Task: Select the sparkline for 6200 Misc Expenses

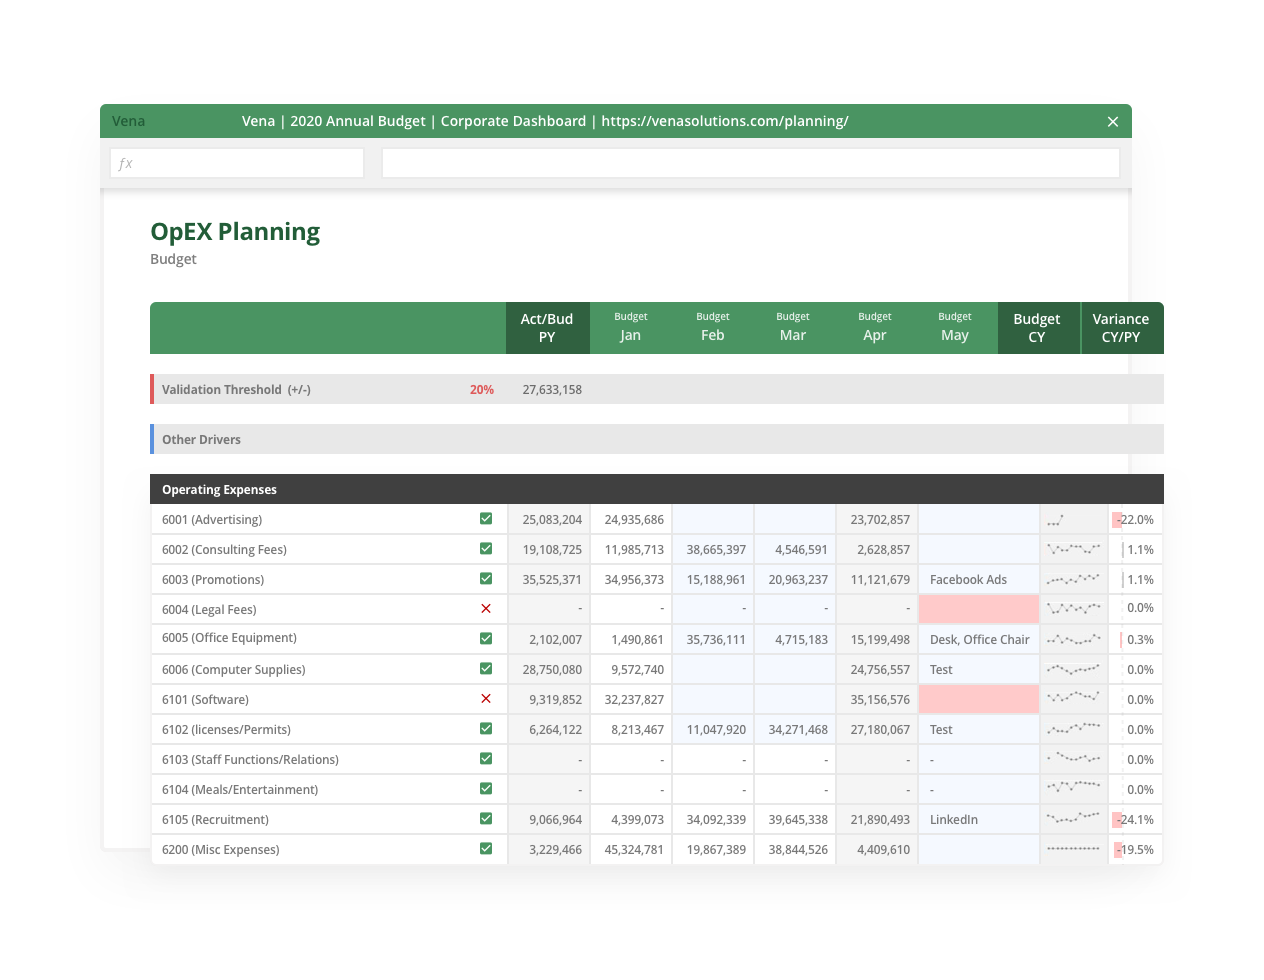Action: click(1072, 849)
